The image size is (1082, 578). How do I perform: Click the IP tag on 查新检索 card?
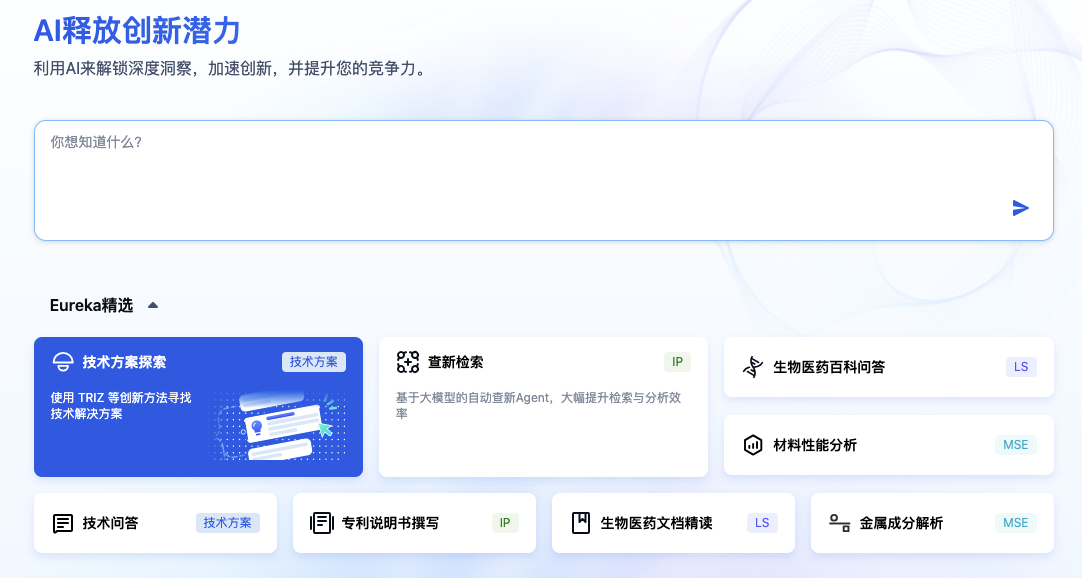pyautogui.click(x=677, y=362)
